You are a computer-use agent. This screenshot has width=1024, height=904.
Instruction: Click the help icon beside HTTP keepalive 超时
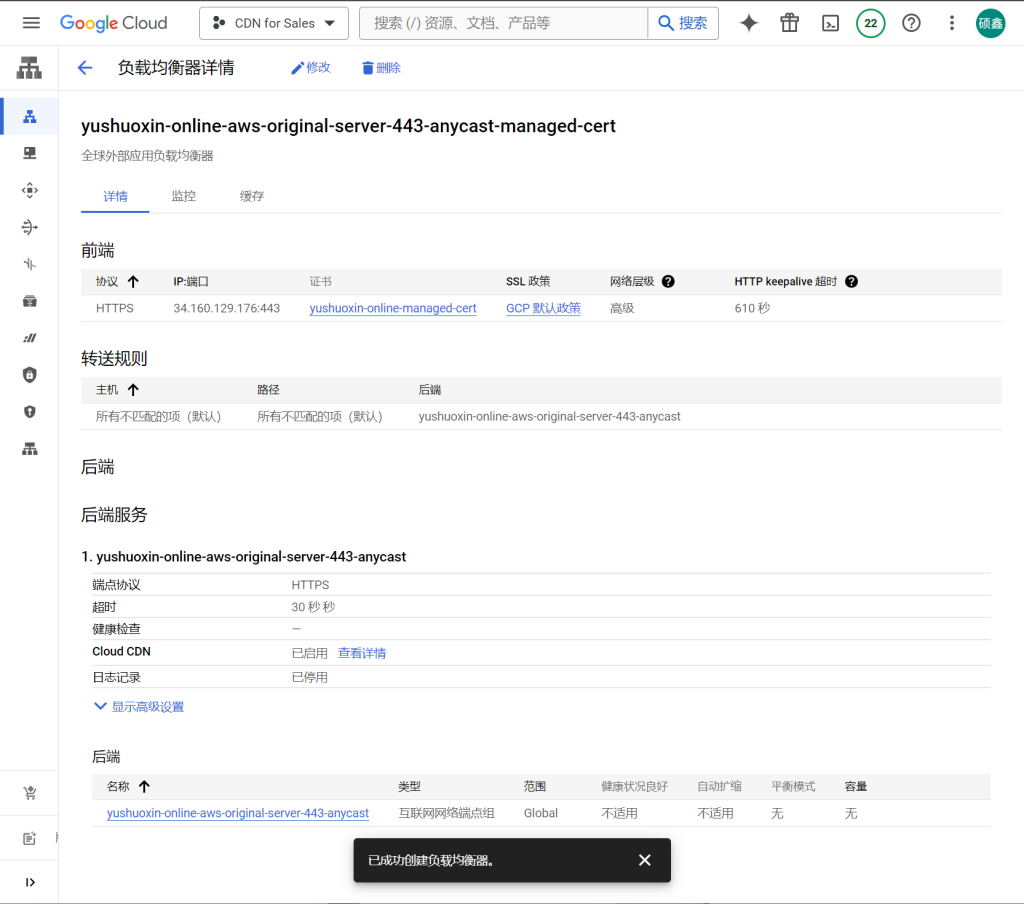[x=851, y=282]
